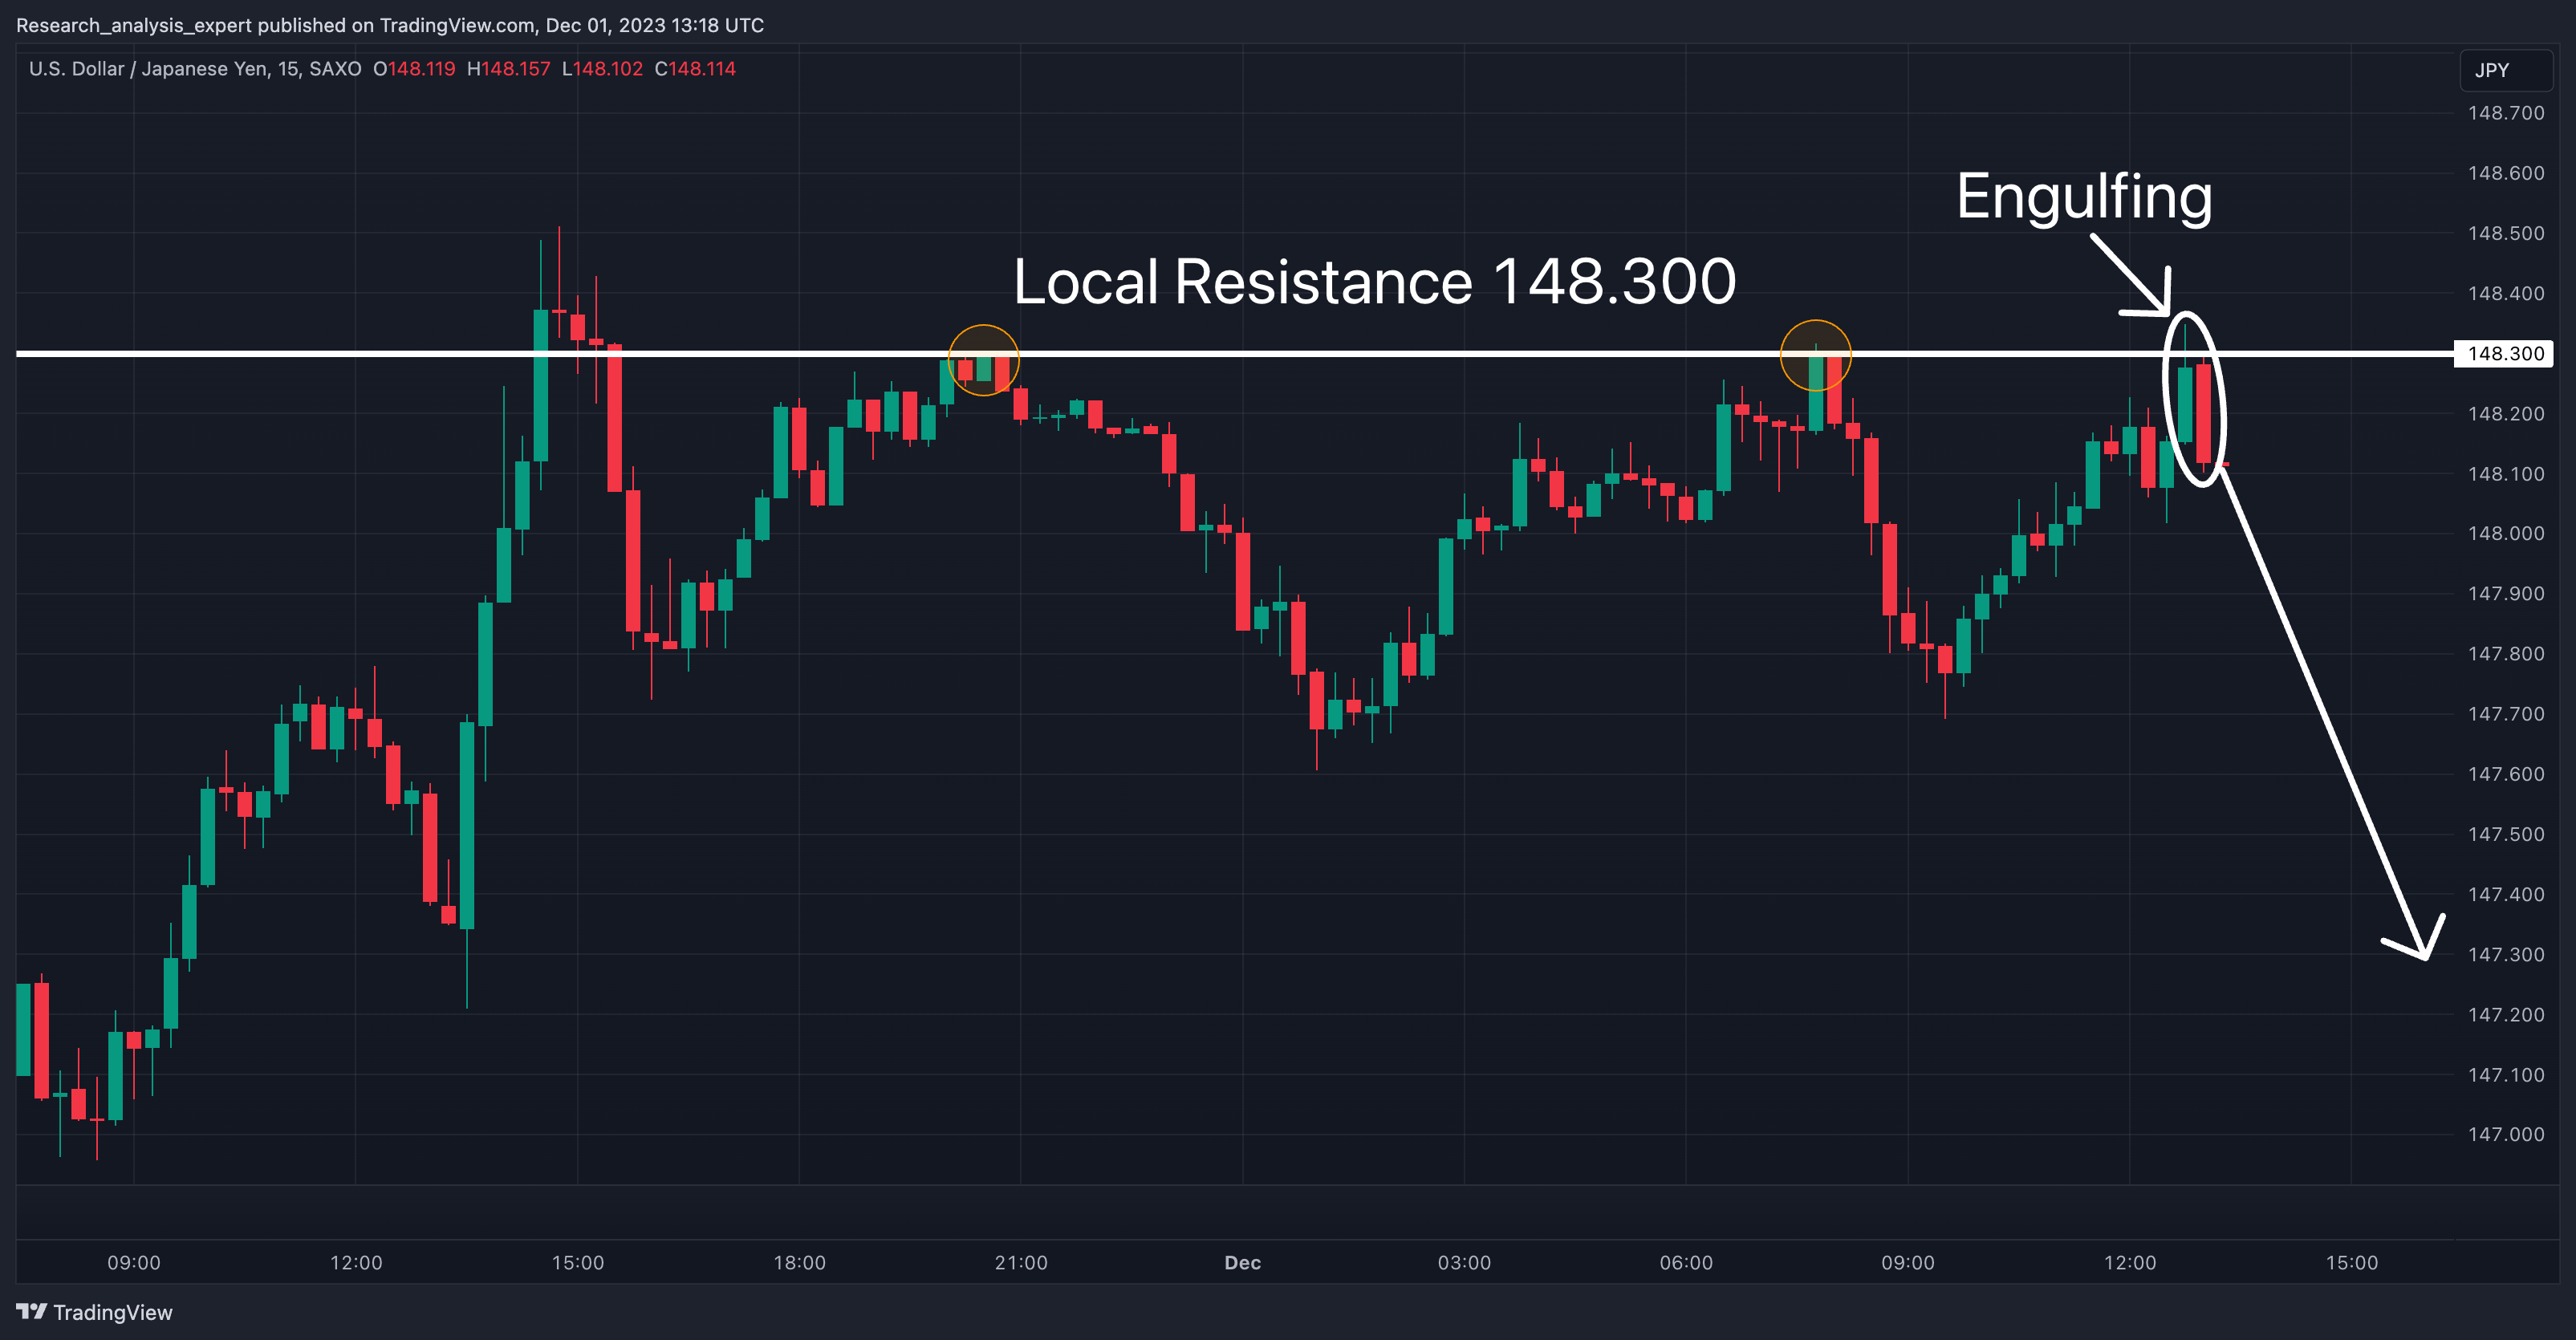
Task: Click the 06:00 time axis label
Action: 1686,1262
